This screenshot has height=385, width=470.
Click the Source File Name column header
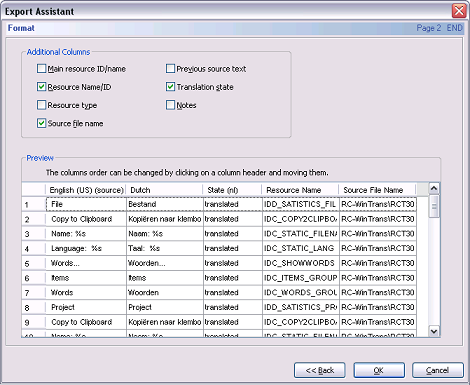378,190
